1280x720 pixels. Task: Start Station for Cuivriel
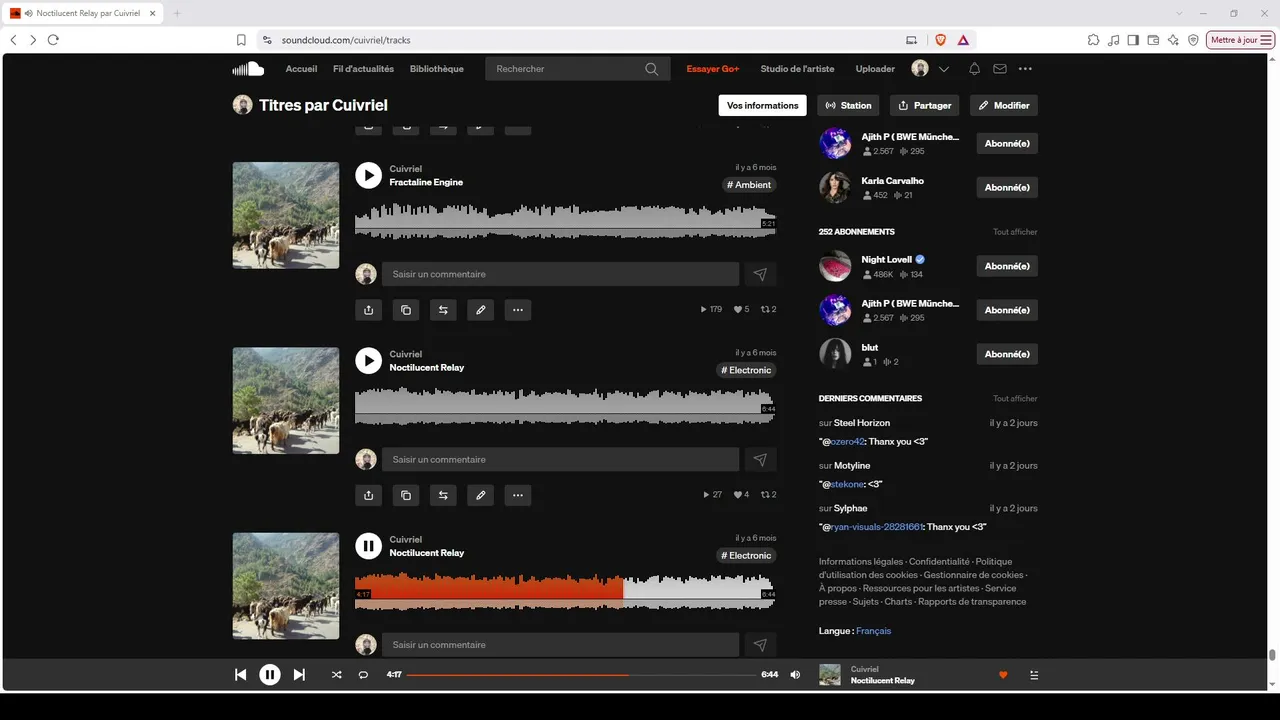tap(849, 105)
